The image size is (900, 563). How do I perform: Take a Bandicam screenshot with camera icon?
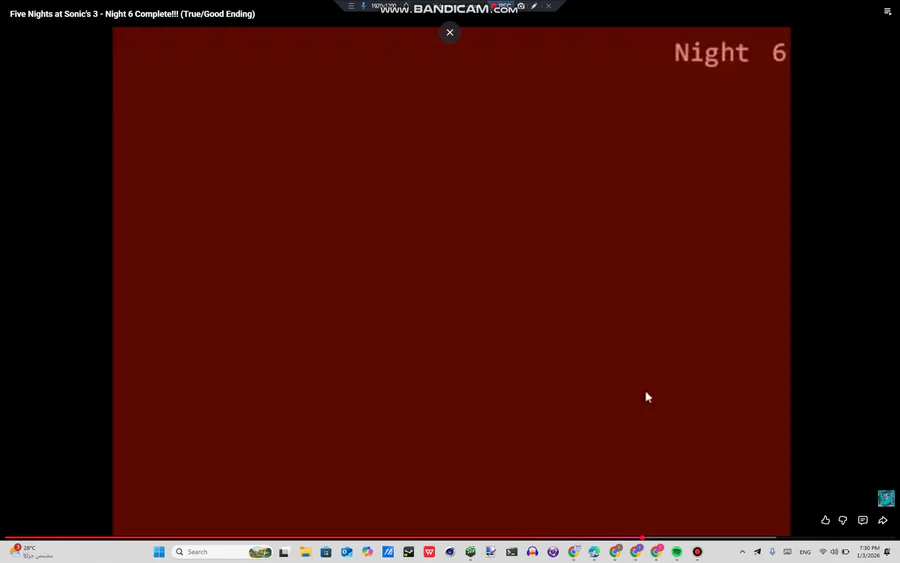click(521, 6)
